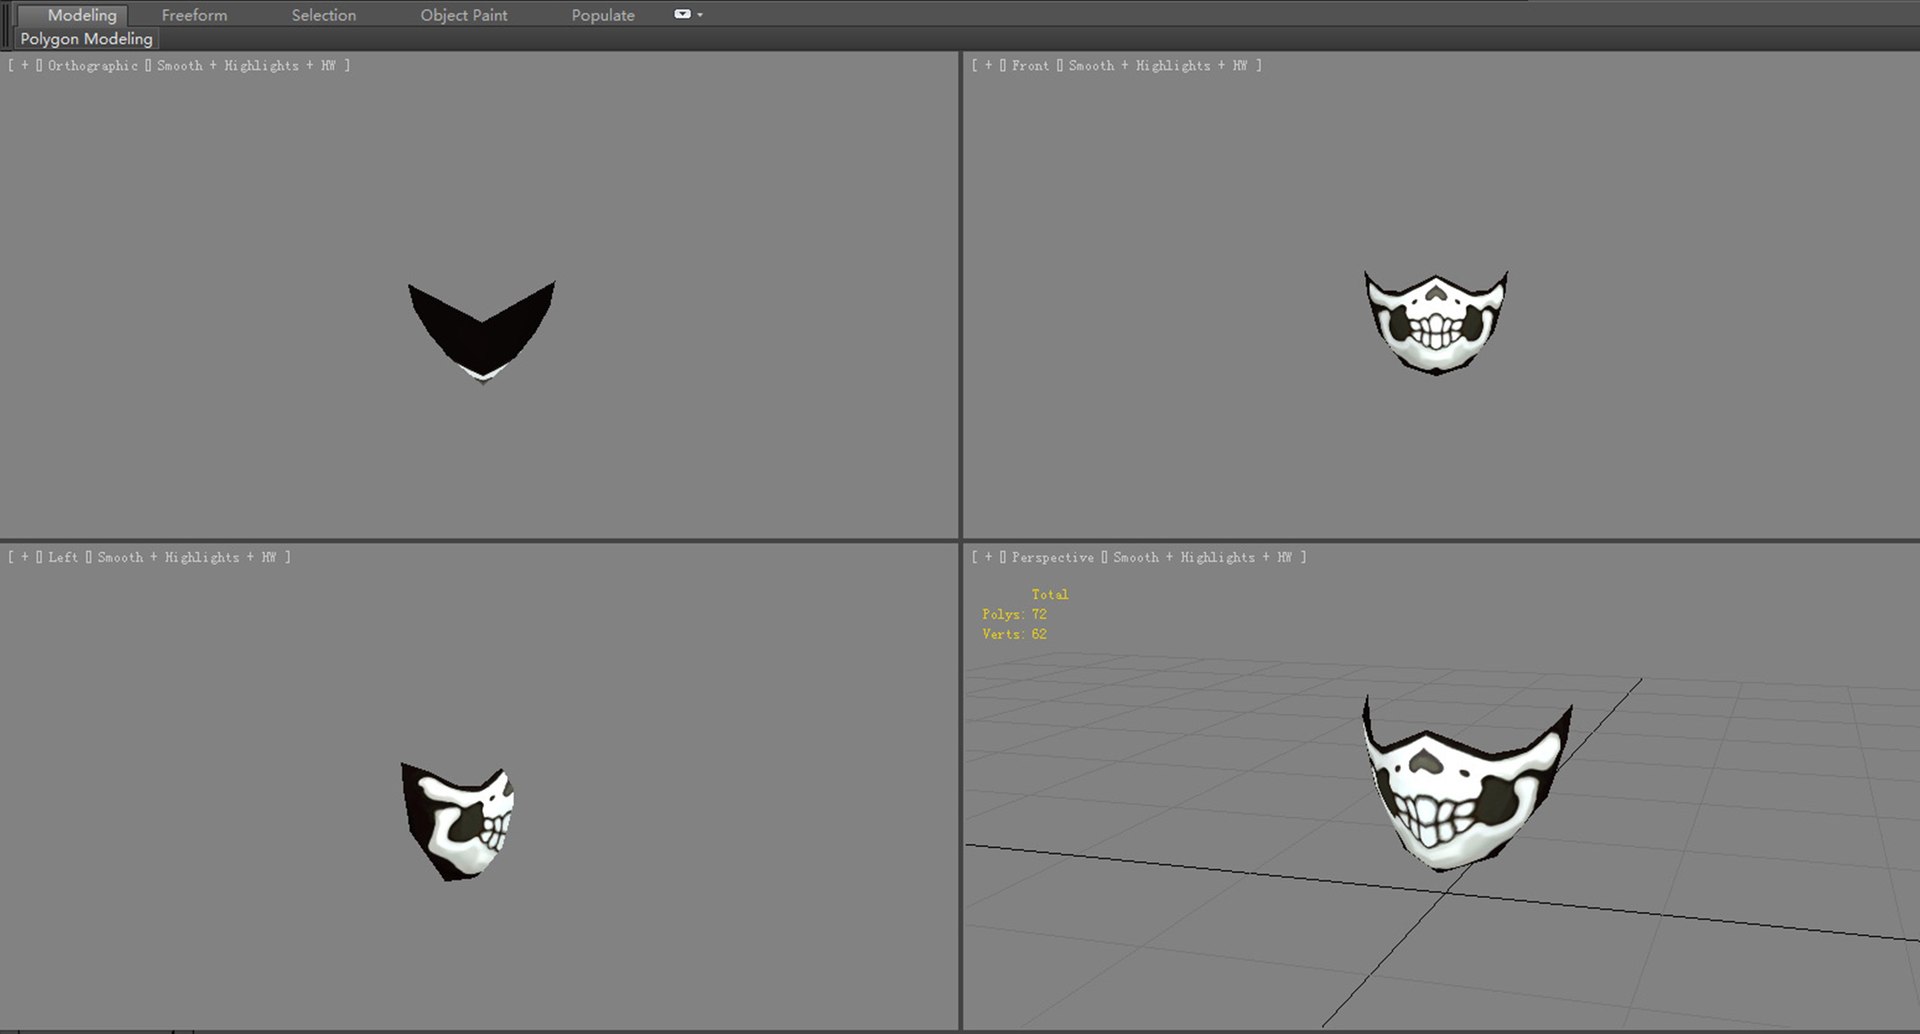Open the Orthographic view name menu

point(93,65)
